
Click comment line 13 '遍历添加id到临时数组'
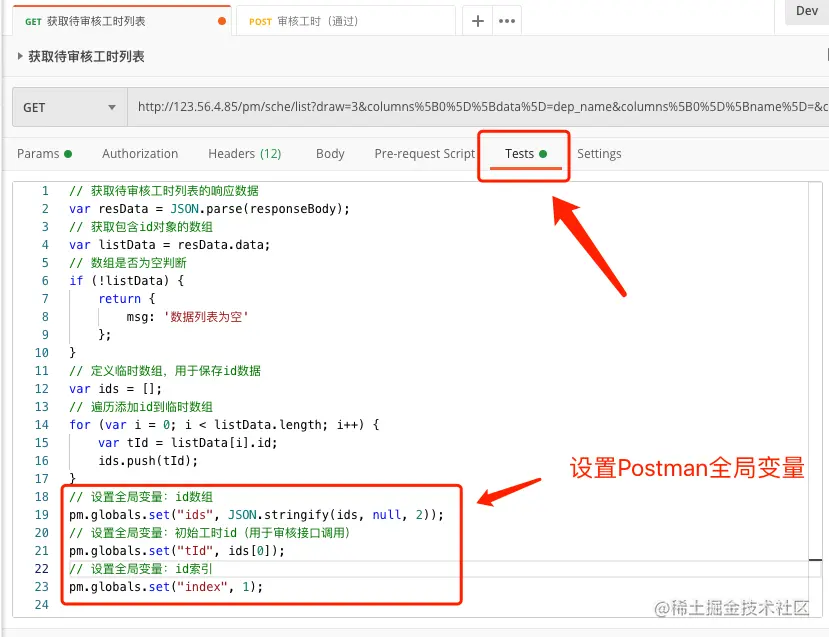coord(152,407)
